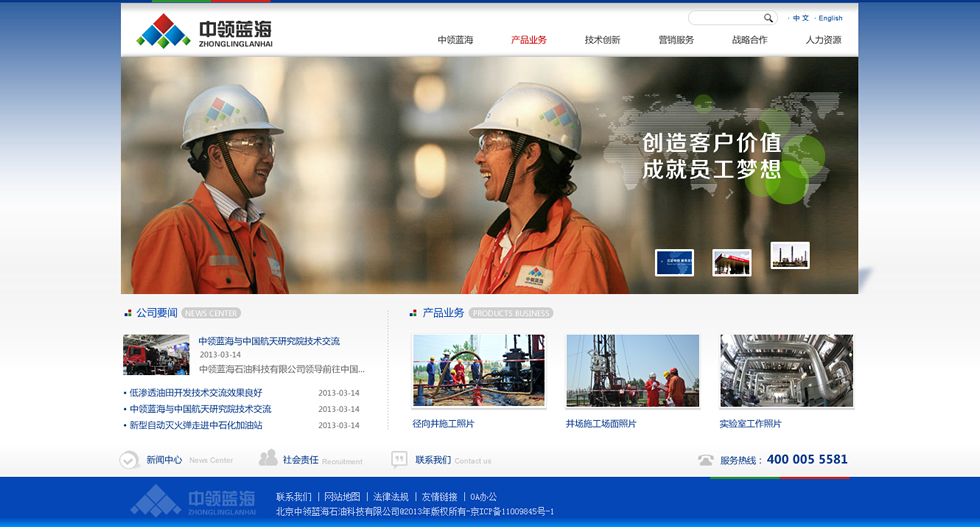Open the 产品业务 navigation menu
Viewport: 980px width, 527px height.
(529, 40)
